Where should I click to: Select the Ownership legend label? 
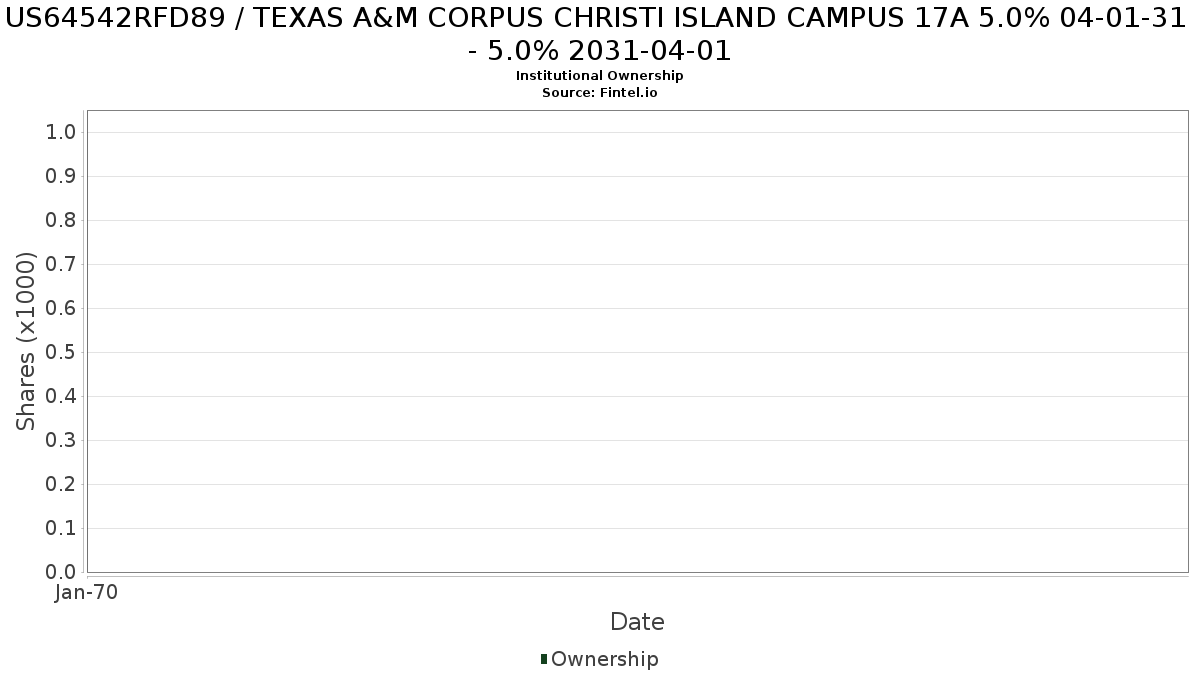pyautogui.click(x=605, y=659)
